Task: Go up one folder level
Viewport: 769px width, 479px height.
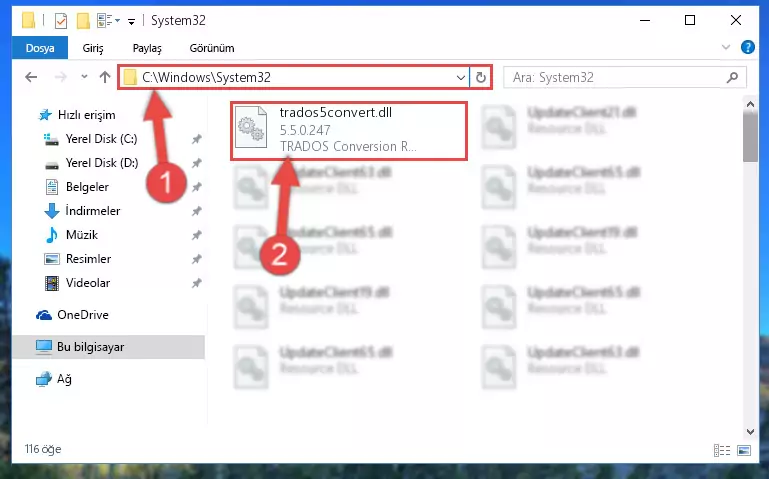Action: [x=105, y=77]
